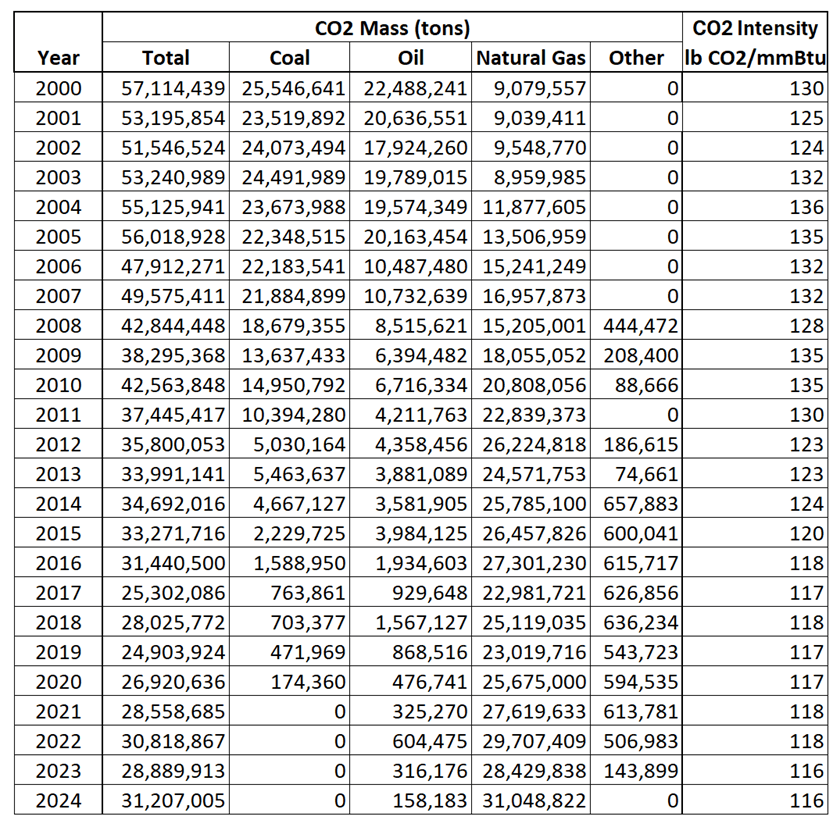Screen dimensions: 840x820
Task: Click the Other column header
Action: pyautogui.click(x=636, y=58)
